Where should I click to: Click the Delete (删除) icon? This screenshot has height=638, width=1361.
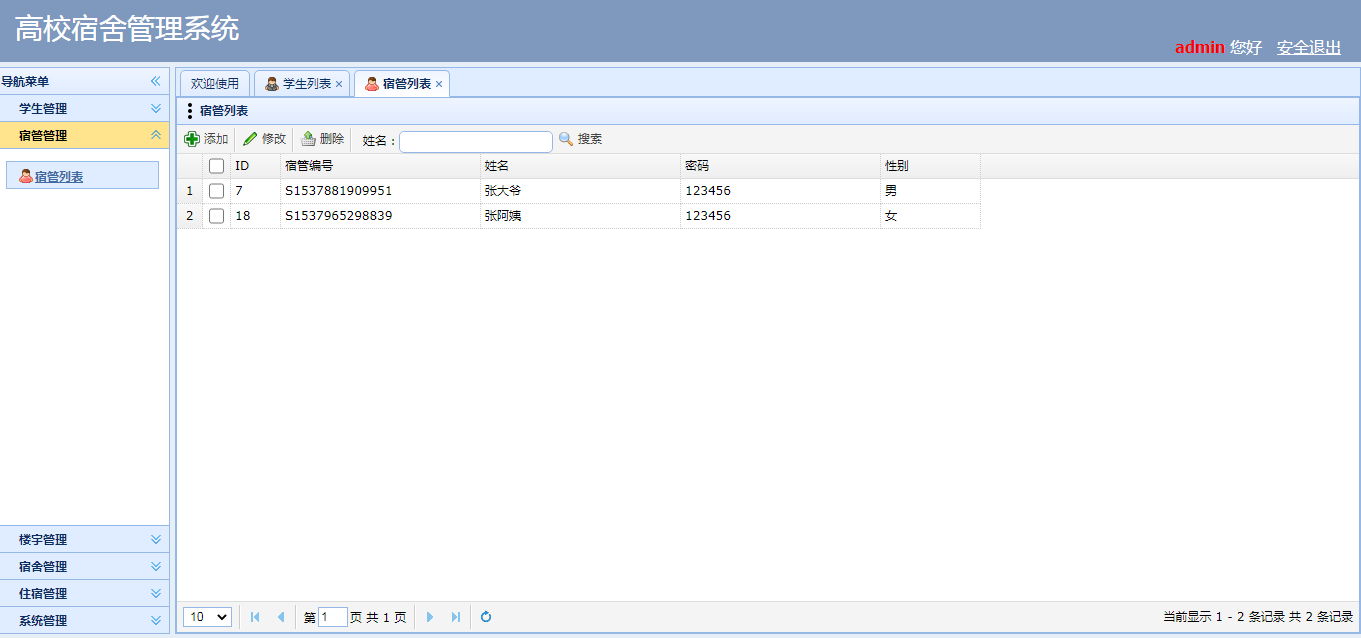308,139
